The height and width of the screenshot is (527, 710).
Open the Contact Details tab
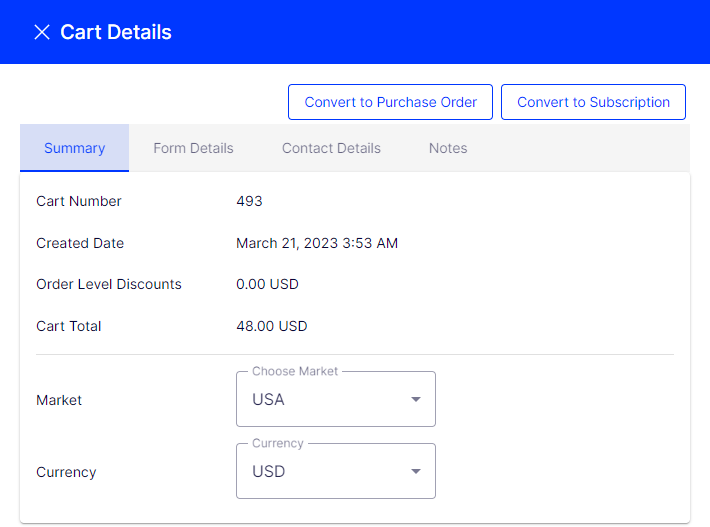(x=331, y=148)
